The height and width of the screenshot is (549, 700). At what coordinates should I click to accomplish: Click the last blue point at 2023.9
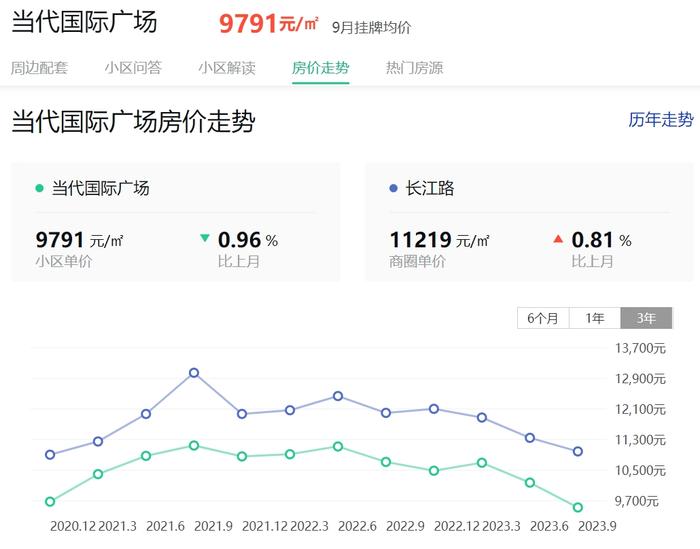[x=578, y=451]
